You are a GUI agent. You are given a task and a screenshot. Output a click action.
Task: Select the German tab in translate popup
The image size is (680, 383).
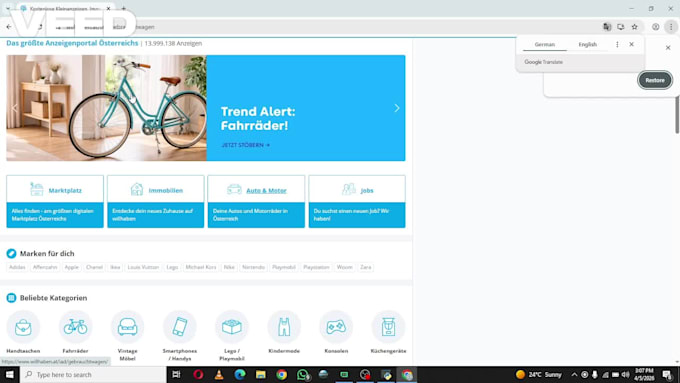click(545, 44)
